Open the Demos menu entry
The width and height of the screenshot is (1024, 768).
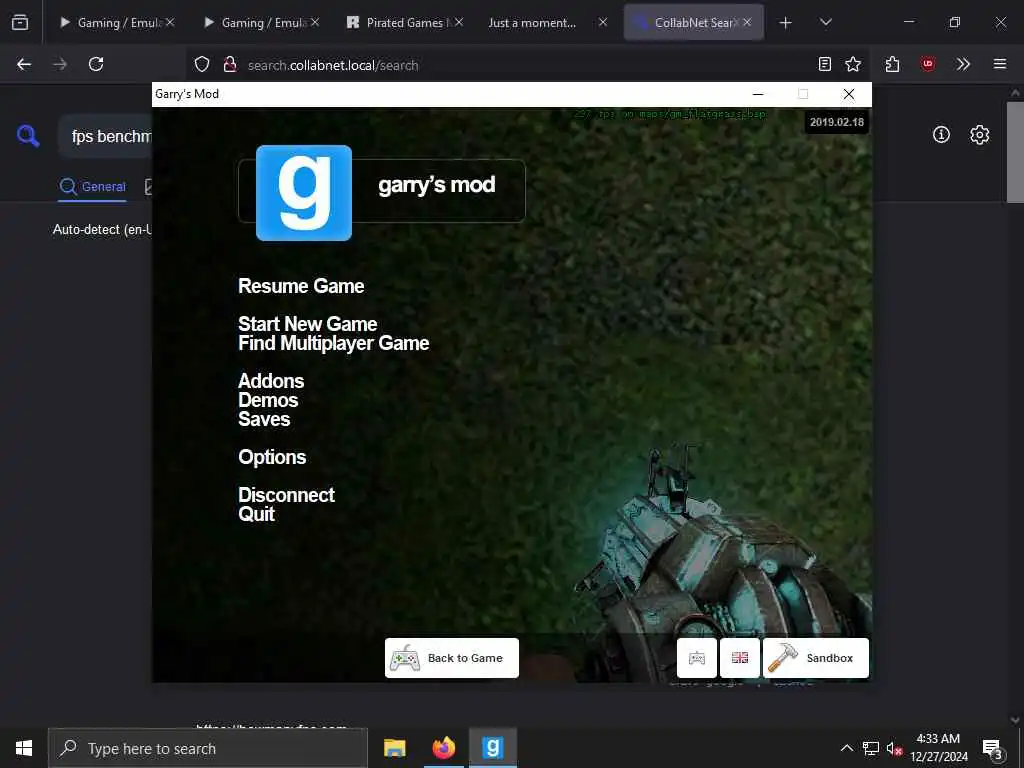coord(268,400)
